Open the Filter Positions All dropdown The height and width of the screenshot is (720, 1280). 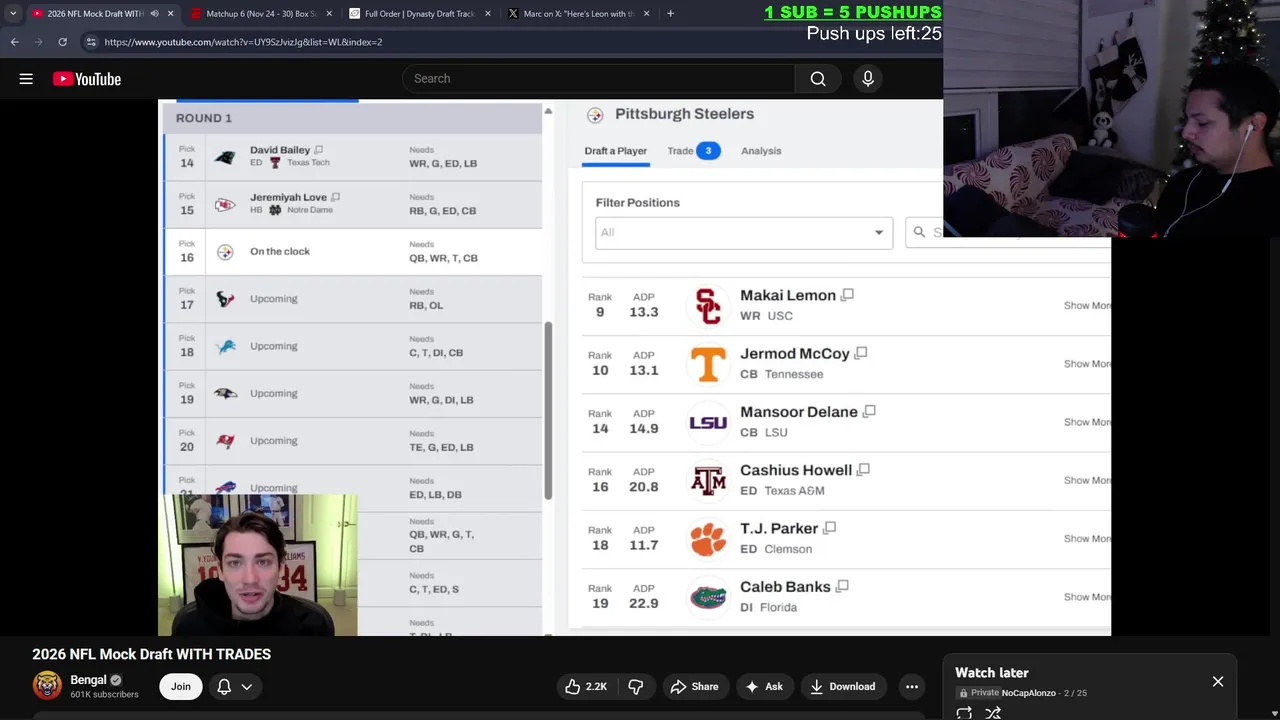coord(743,232)
